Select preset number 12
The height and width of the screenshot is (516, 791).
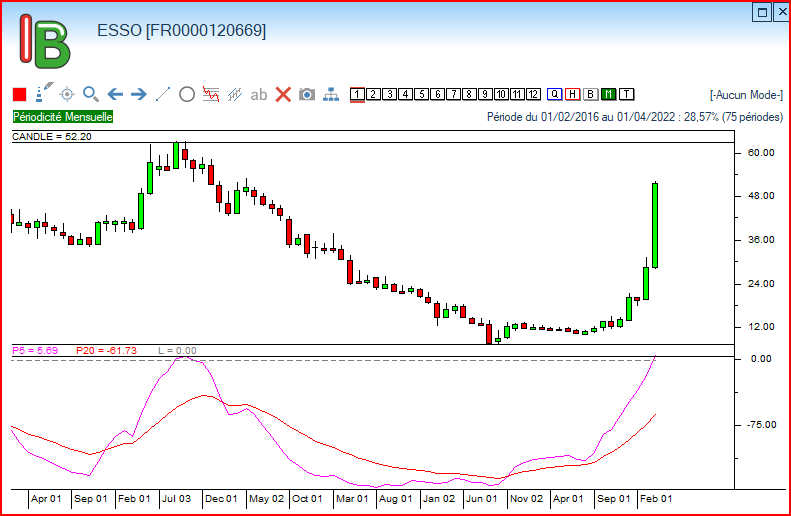click(x=533, y=94)
